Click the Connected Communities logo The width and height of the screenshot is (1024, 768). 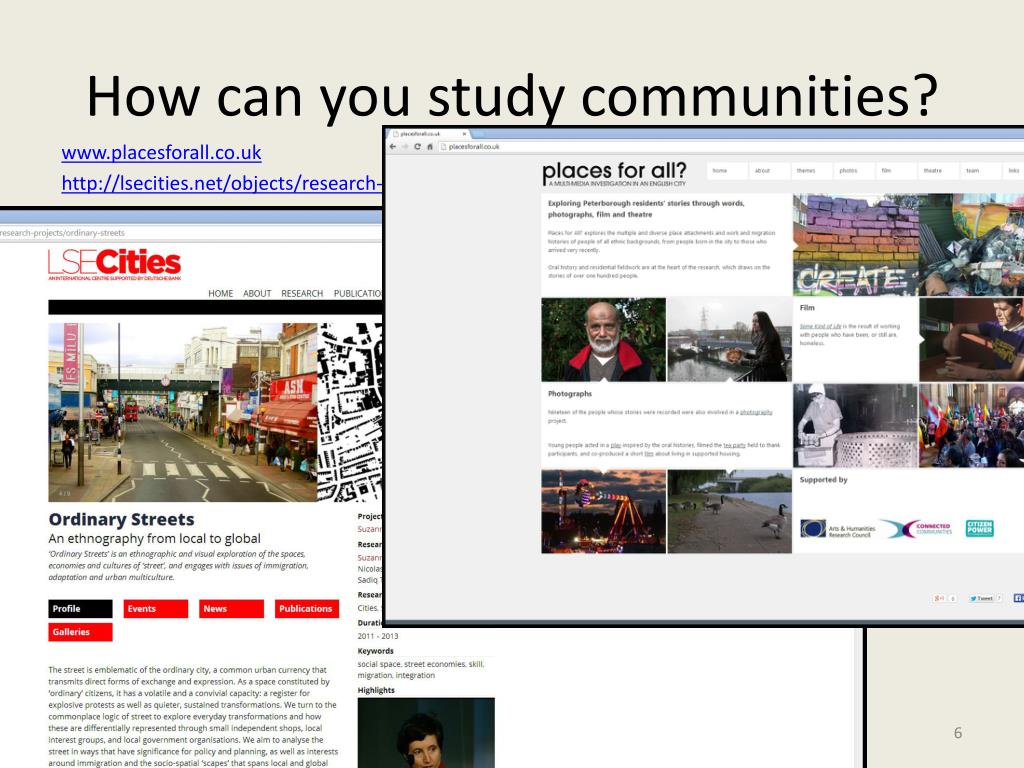click(x=918, y=529)
